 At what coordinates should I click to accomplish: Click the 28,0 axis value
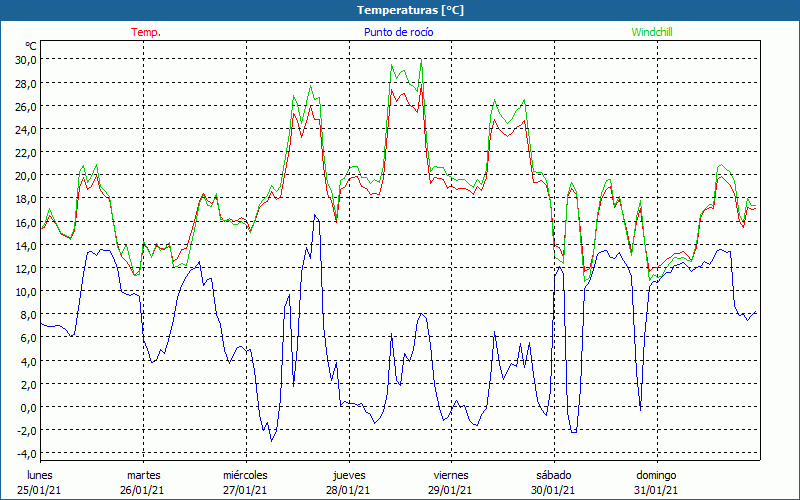tap(26, 83)
